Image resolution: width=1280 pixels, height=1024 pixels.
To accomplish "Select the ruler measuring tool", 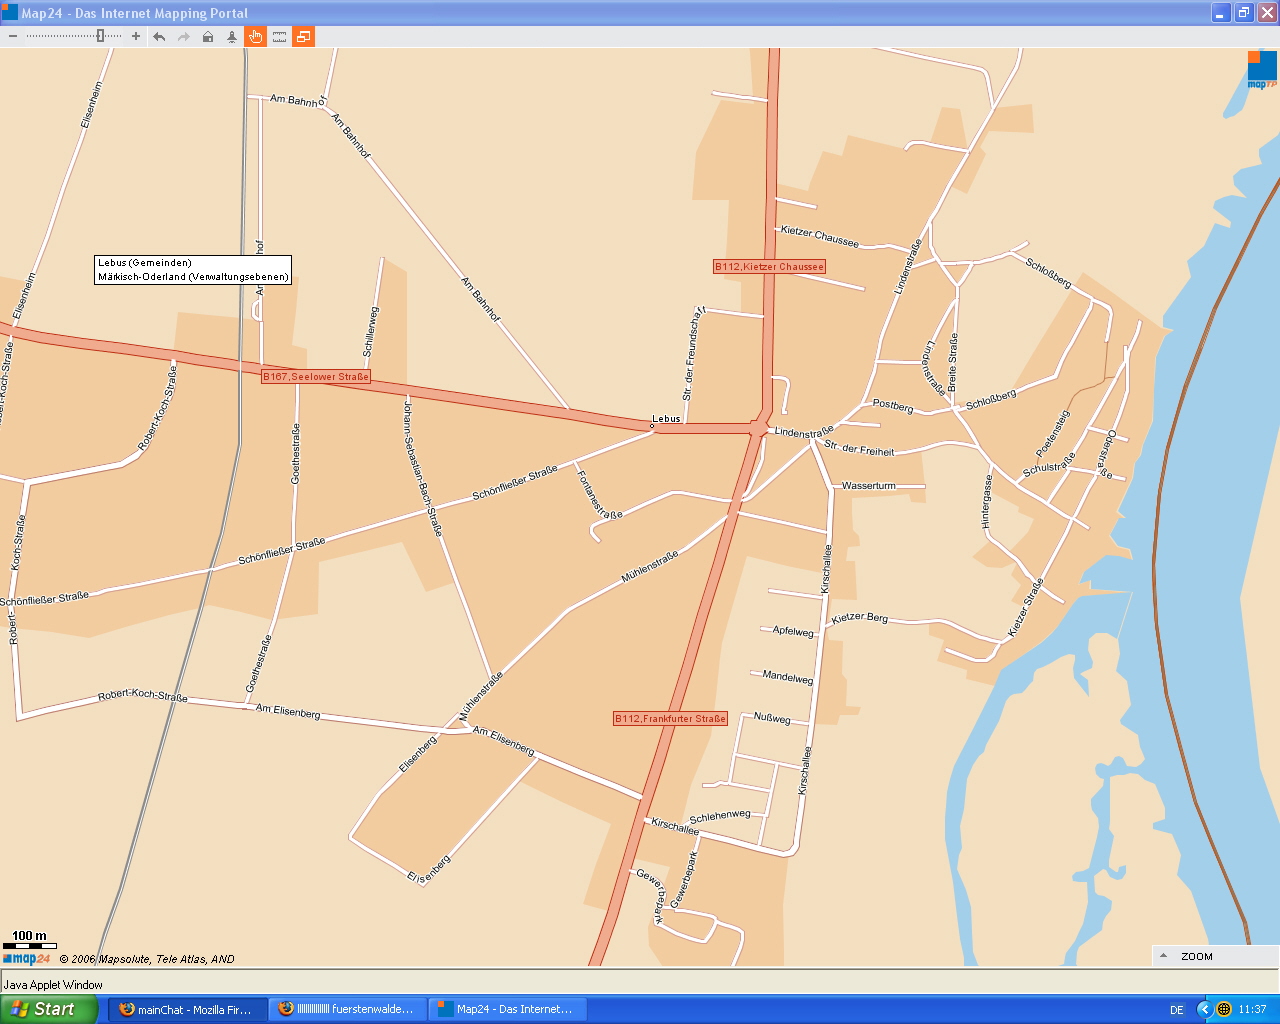I will [280, 37].
